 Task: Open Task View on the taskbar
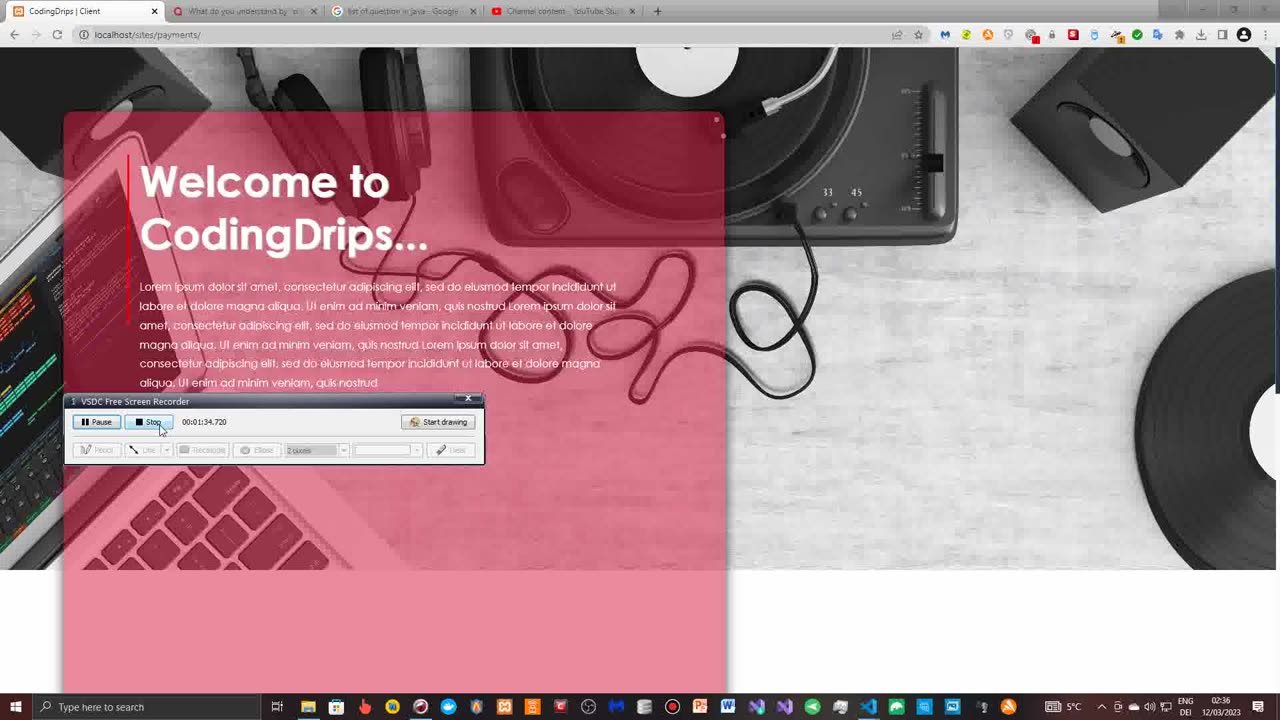pyautogui.click(x=277, y=707)
